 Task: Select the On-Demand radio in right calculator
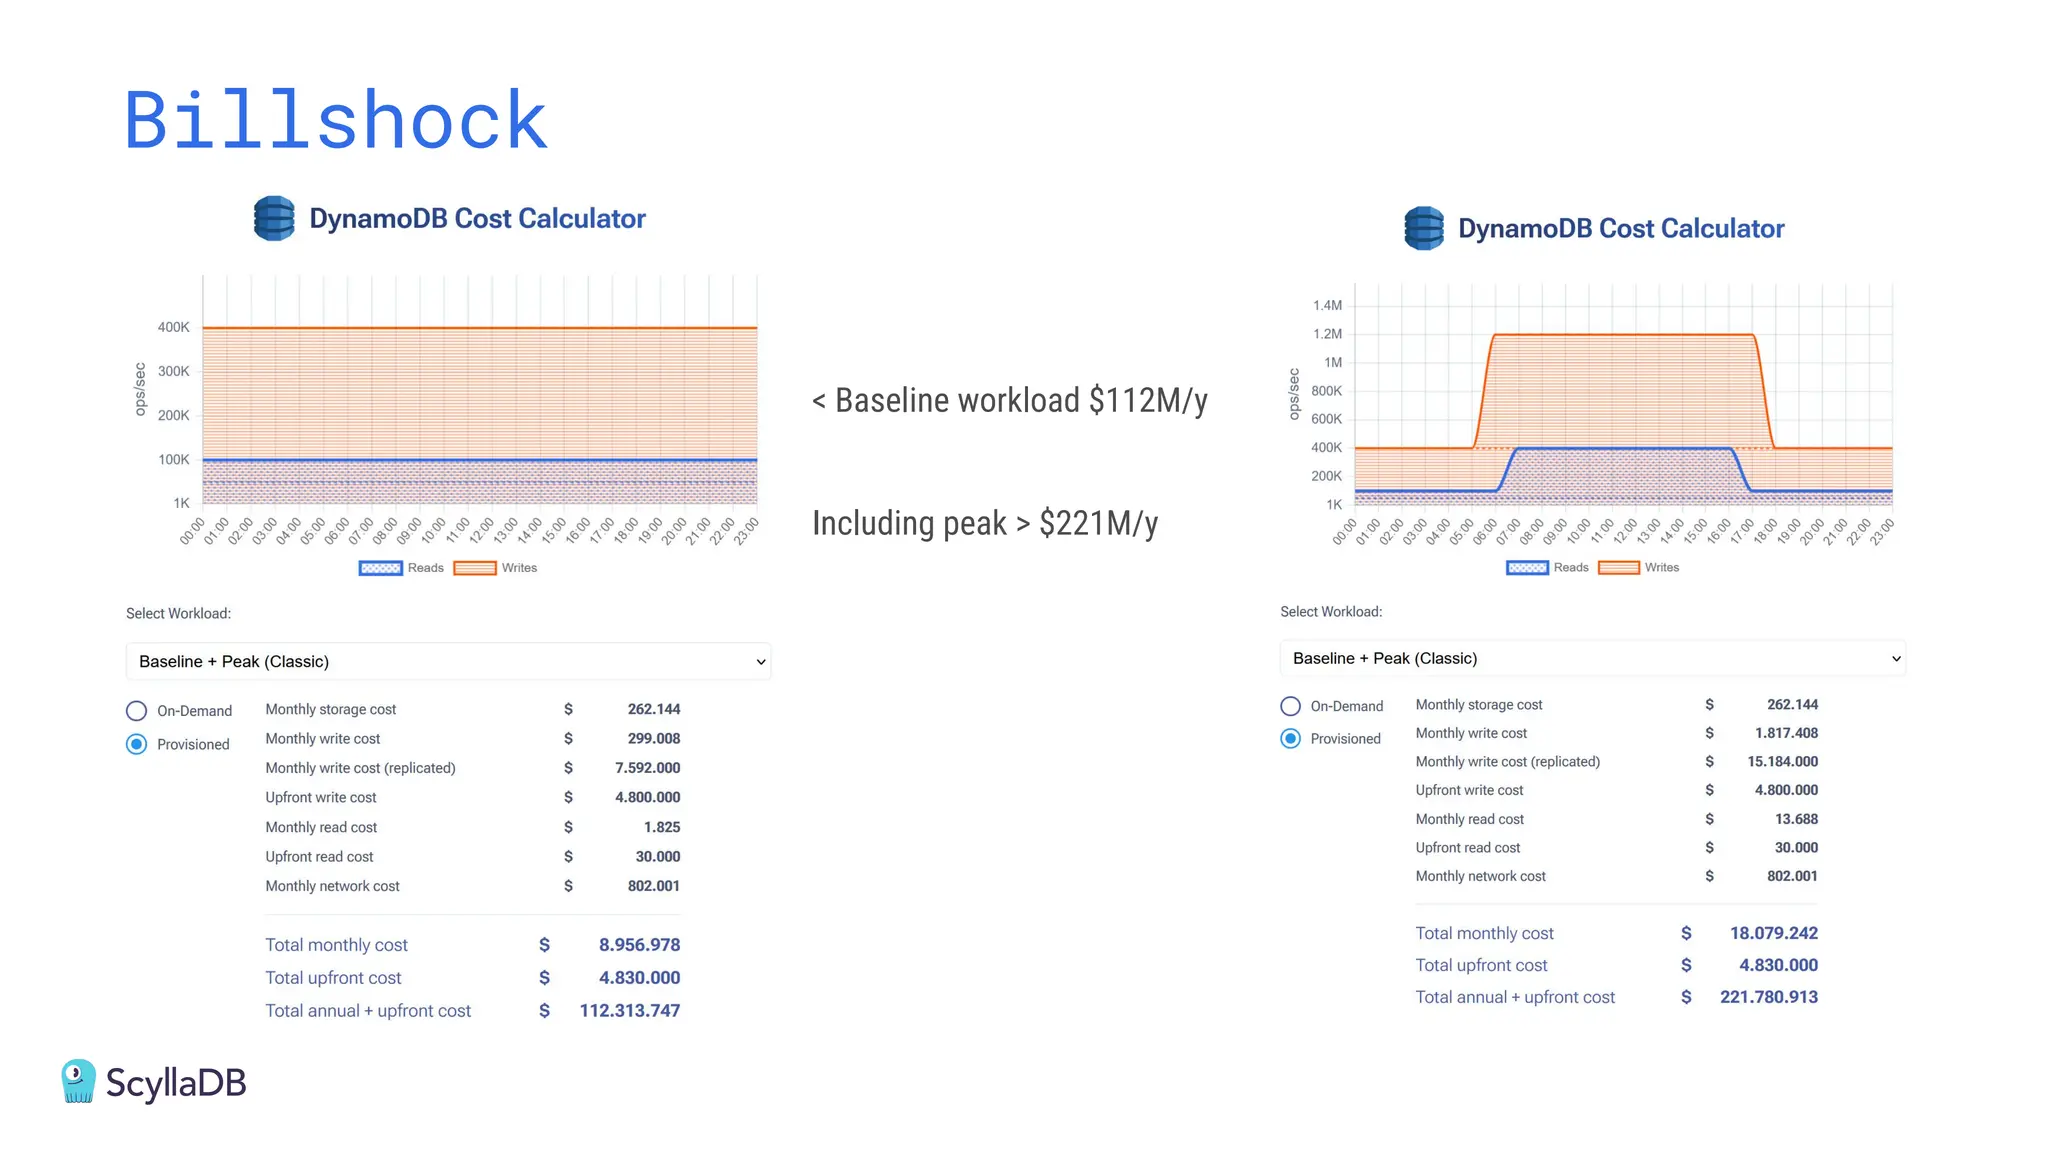pyautogui.click(x=1291, y=706)
